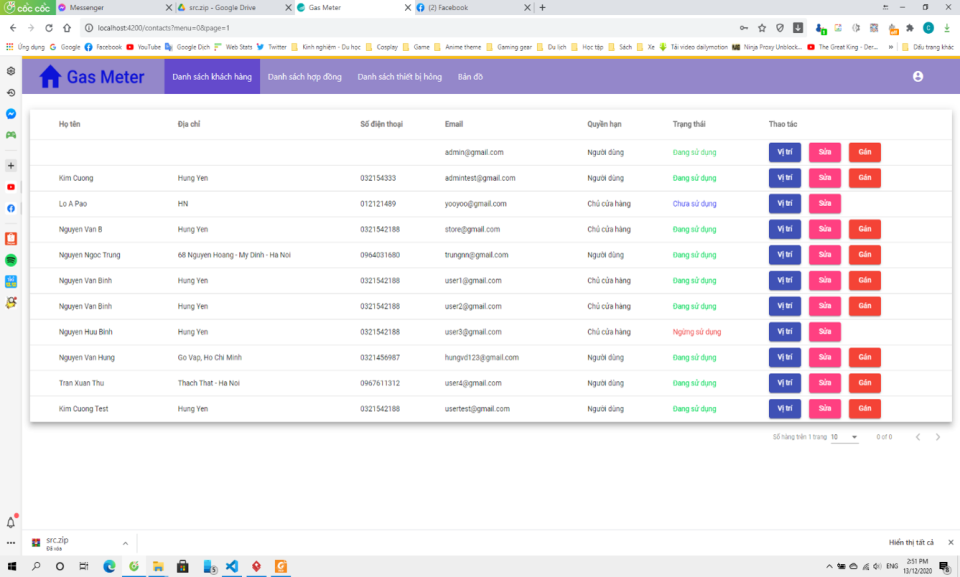Screen dimensions: 960x577
Task: Click the browser address bar
Action: click(x=400, y=28)
